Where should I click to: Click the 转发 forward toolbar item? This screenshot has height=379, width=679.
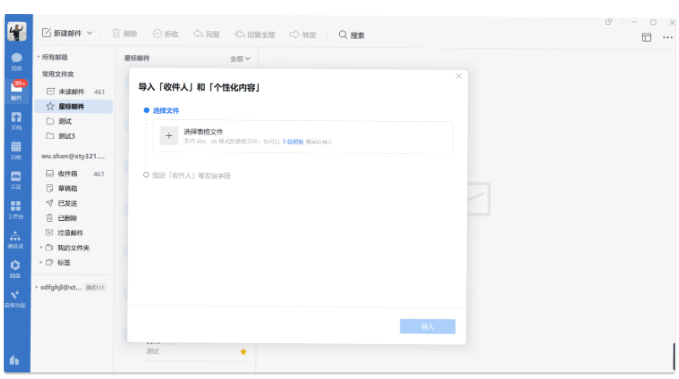point(303,35)
